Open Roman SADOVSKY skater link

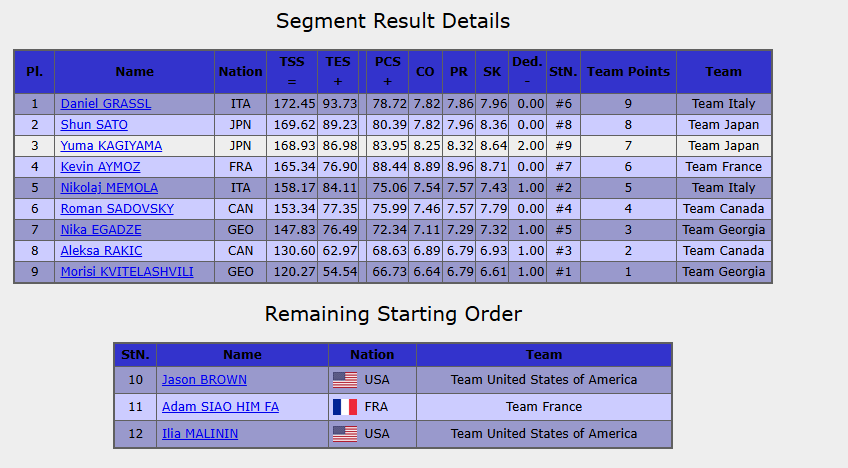point(117,209)
